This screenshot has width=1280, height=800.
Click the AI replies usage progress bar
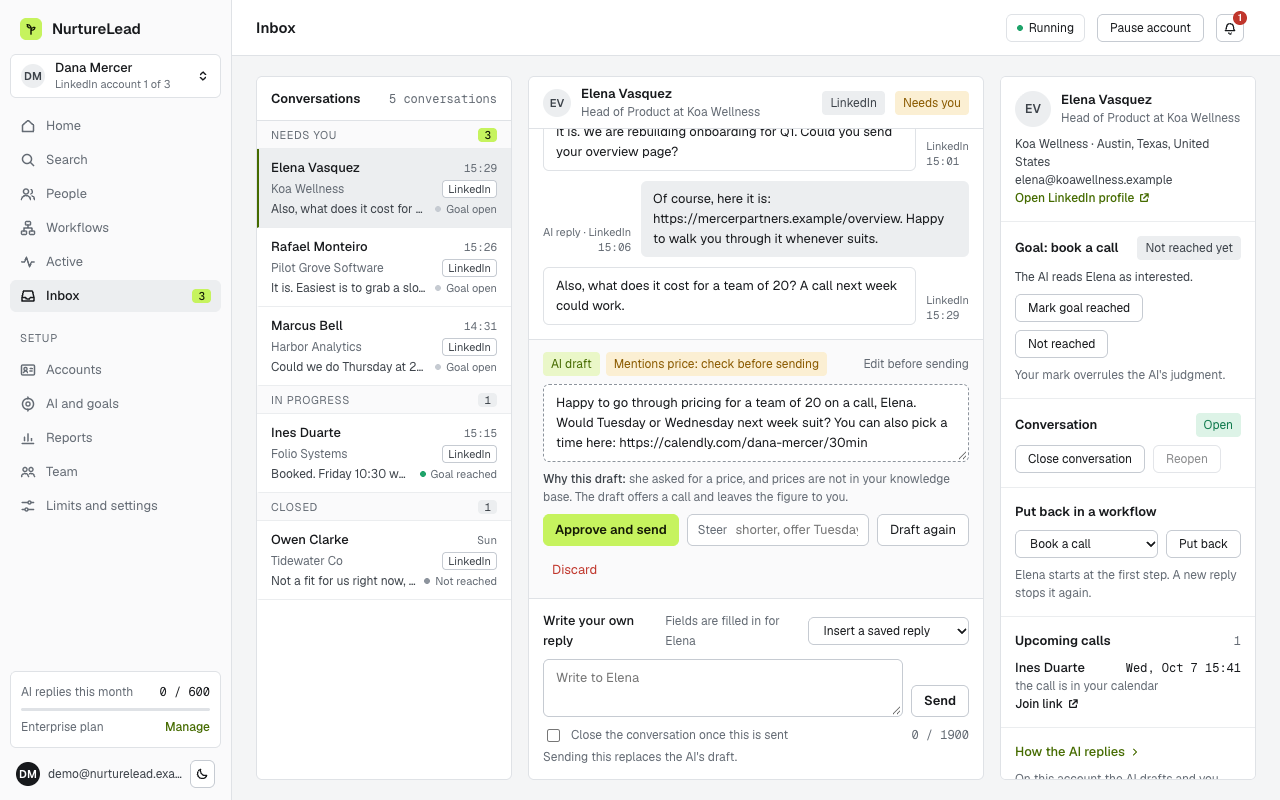(x=115, y=709)
